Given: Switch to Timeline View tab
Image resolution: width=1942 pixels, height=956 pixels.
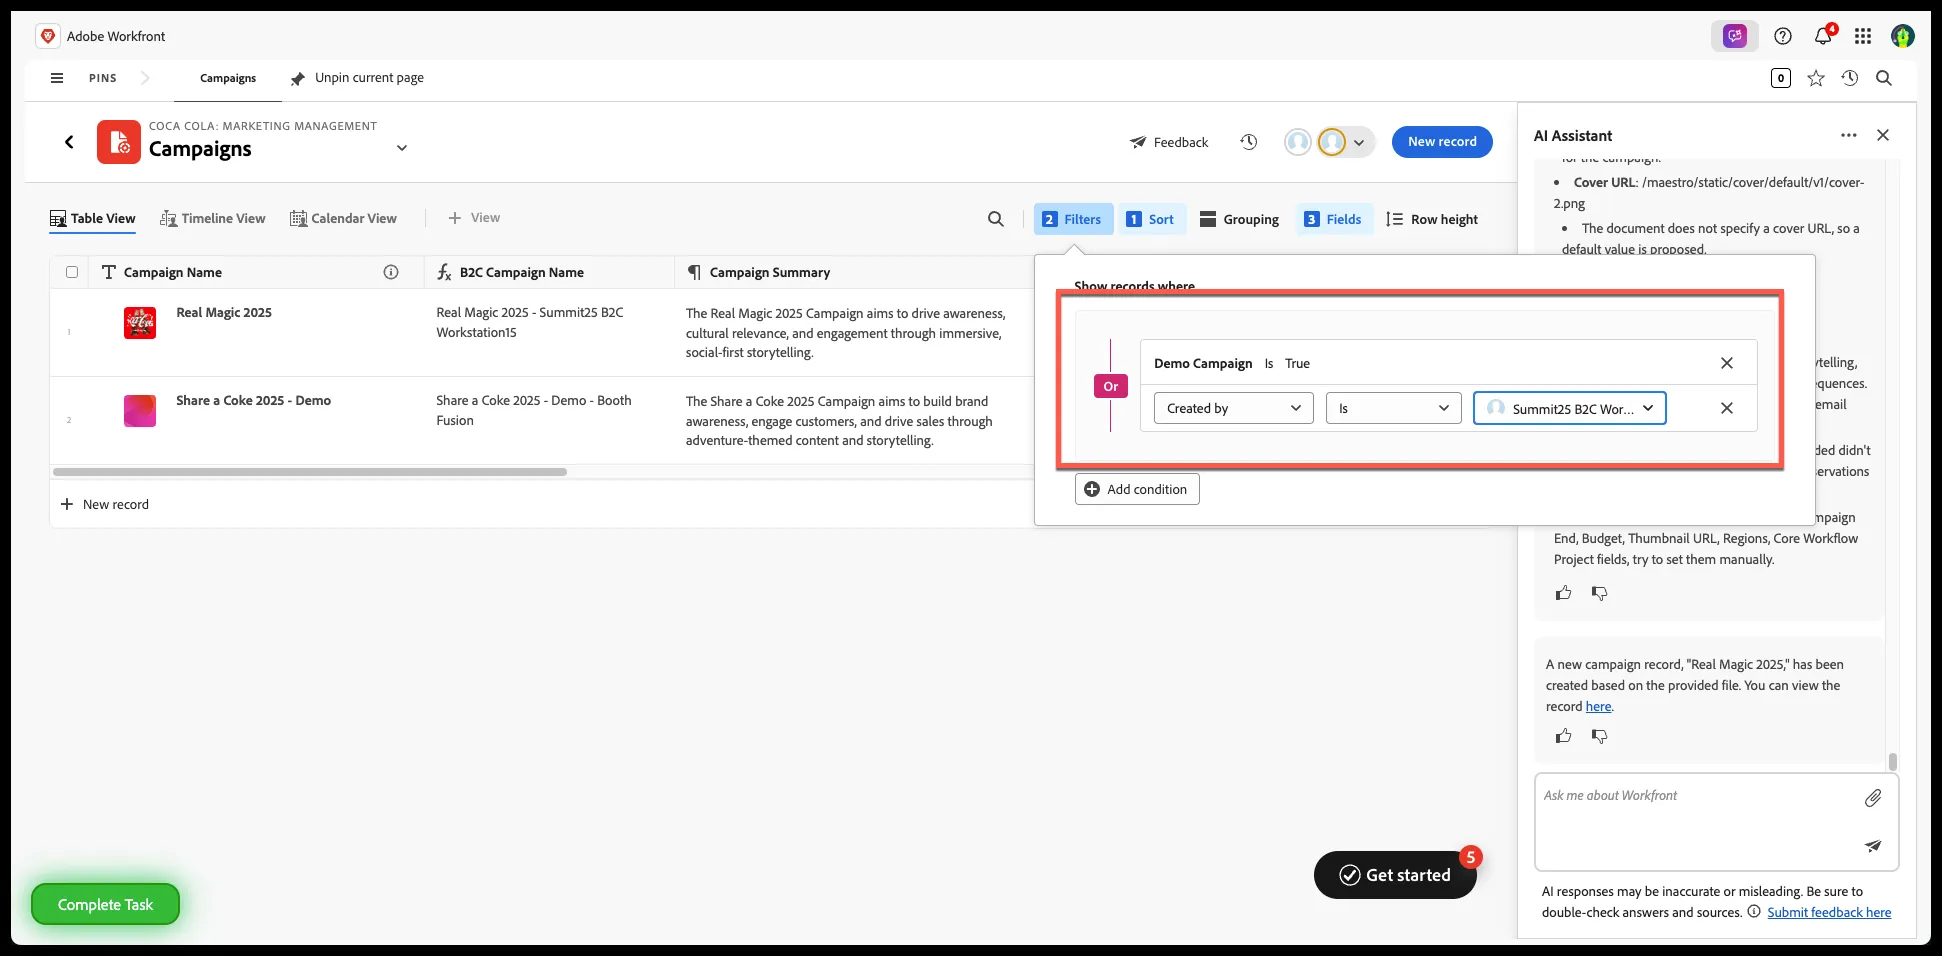Looking at the screenshot, I should 213,218.
